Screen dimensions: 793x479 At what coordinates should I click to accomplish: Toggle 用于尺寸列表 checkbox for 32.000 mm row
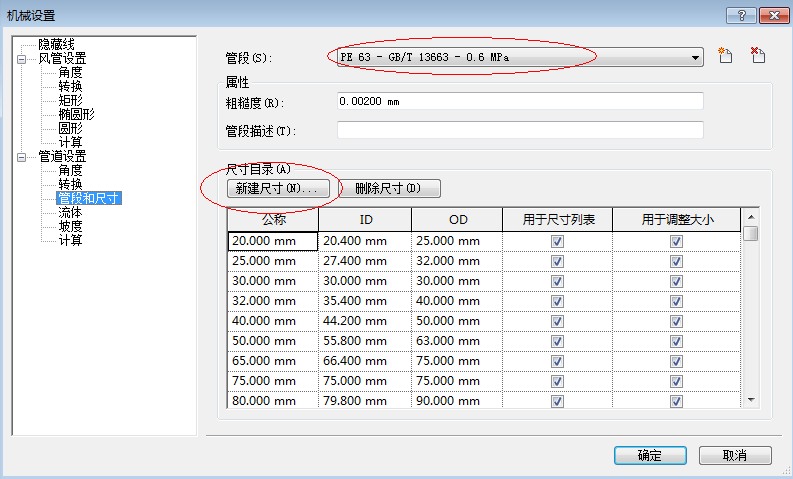coord(557,301)
